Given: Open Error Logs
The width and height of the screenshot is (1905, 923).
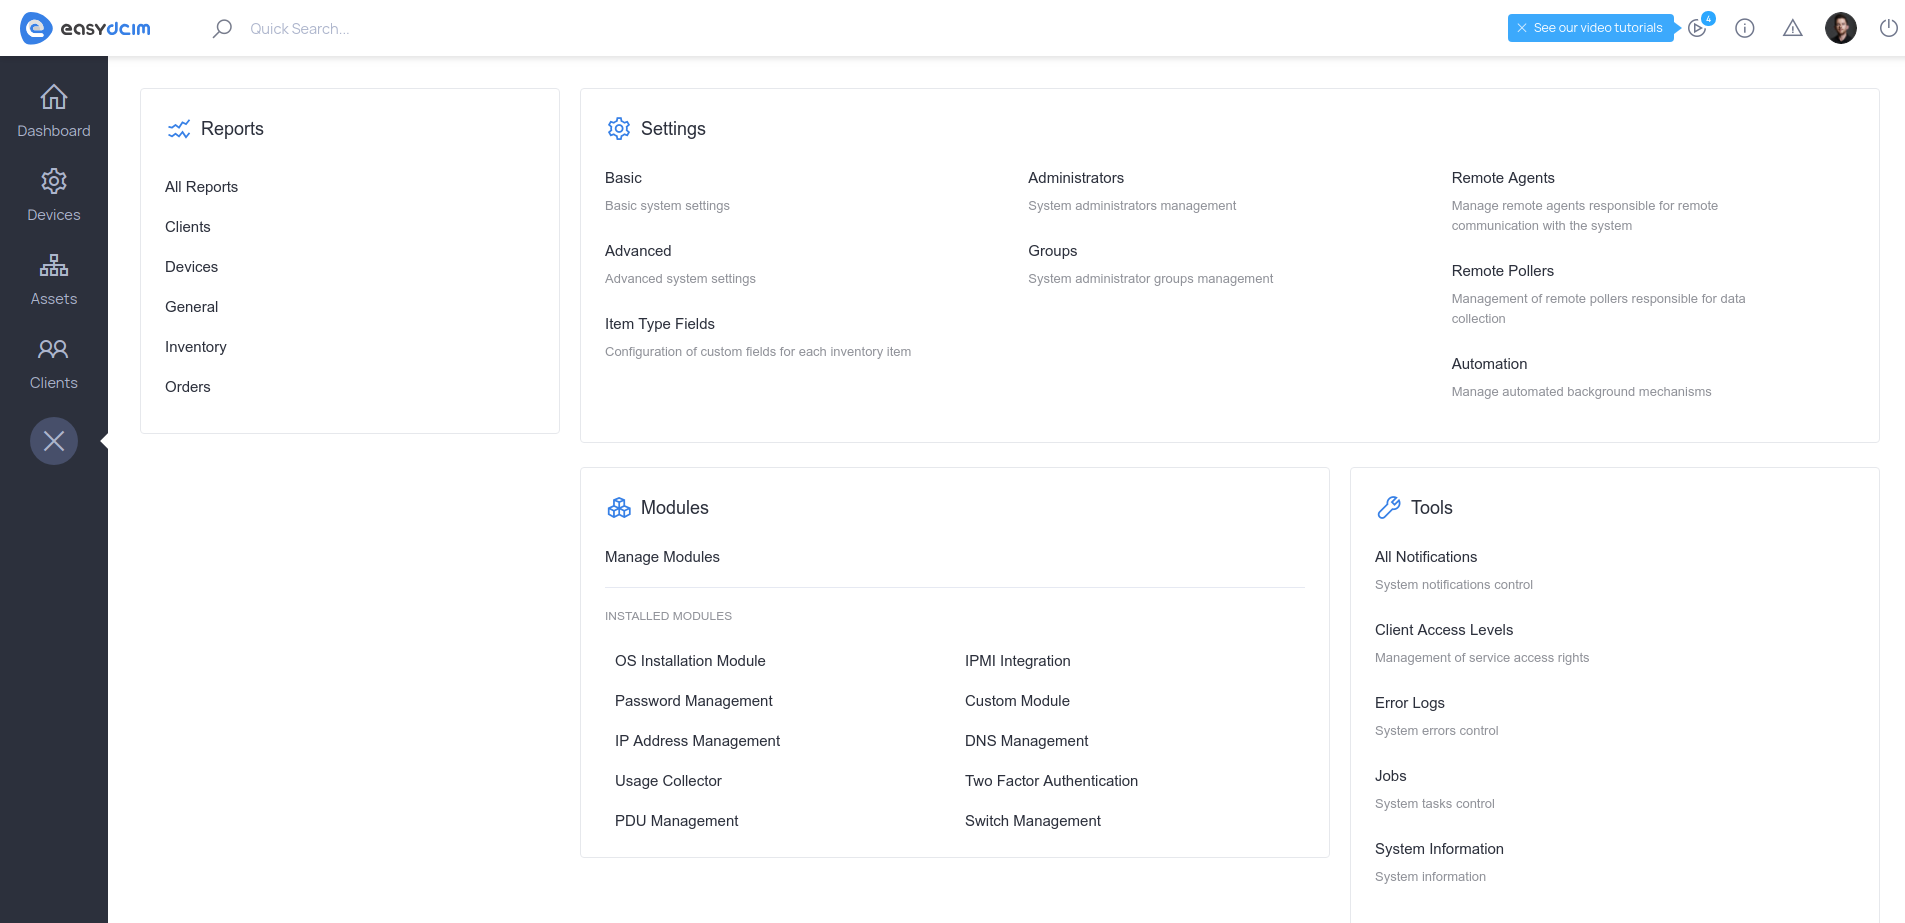Looking at the screenshot, I should click(x=1410, y=703).
